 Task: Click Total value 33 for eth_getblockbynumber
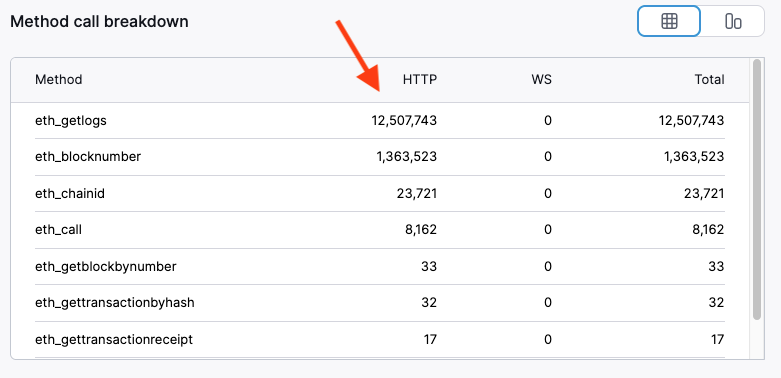pyautogui.click(x=716, y=266)
